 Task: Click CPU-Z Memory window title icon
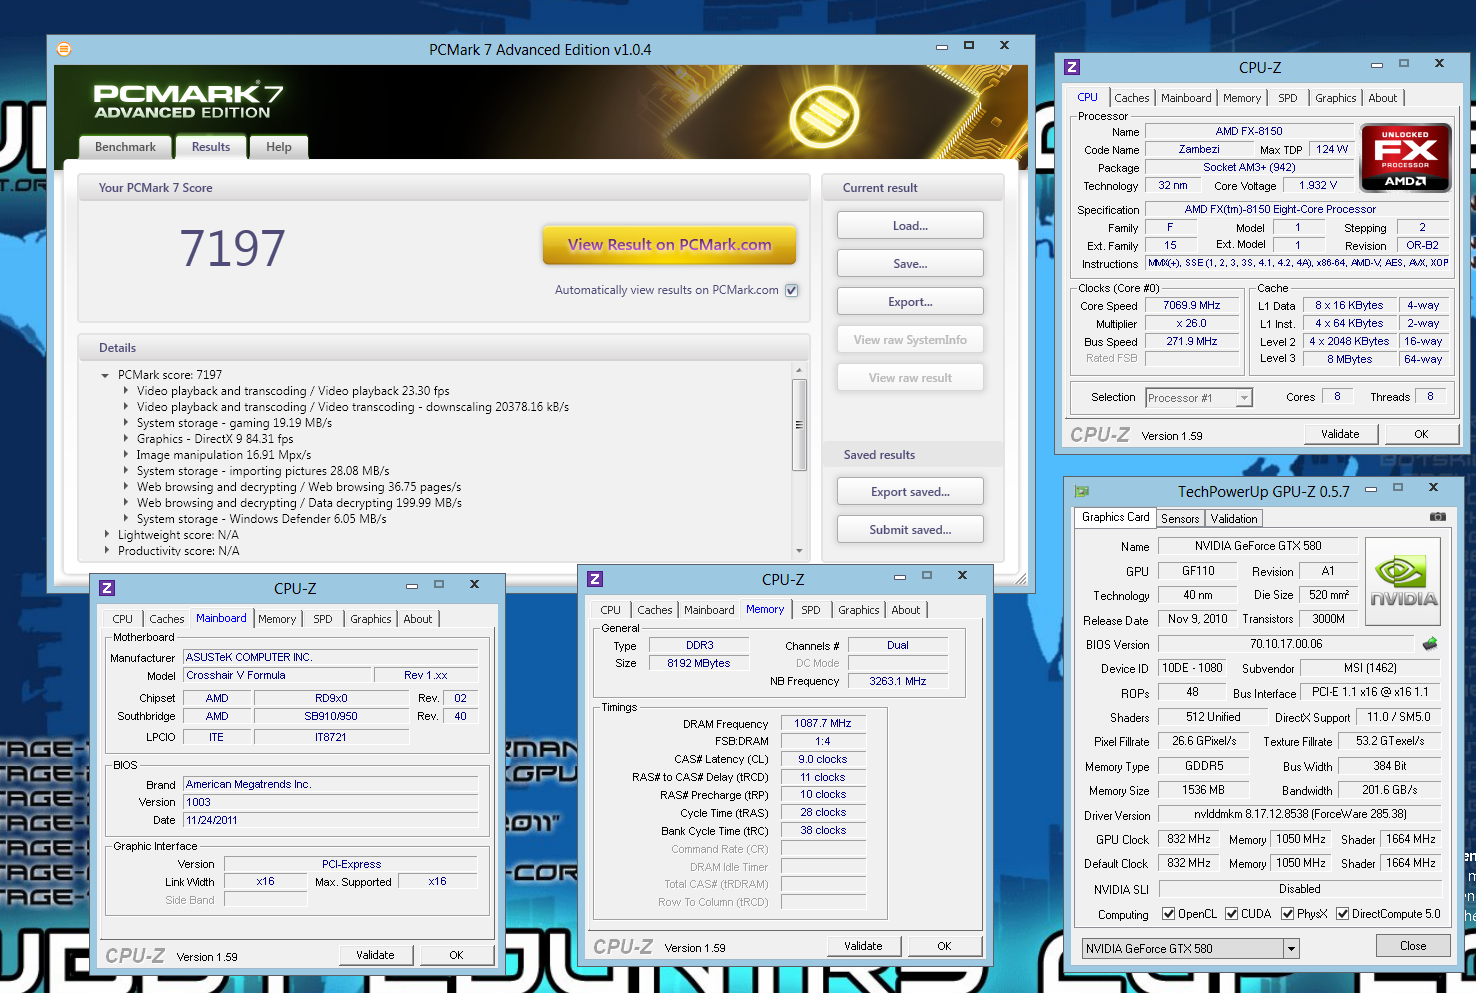(x=595, y=579)
